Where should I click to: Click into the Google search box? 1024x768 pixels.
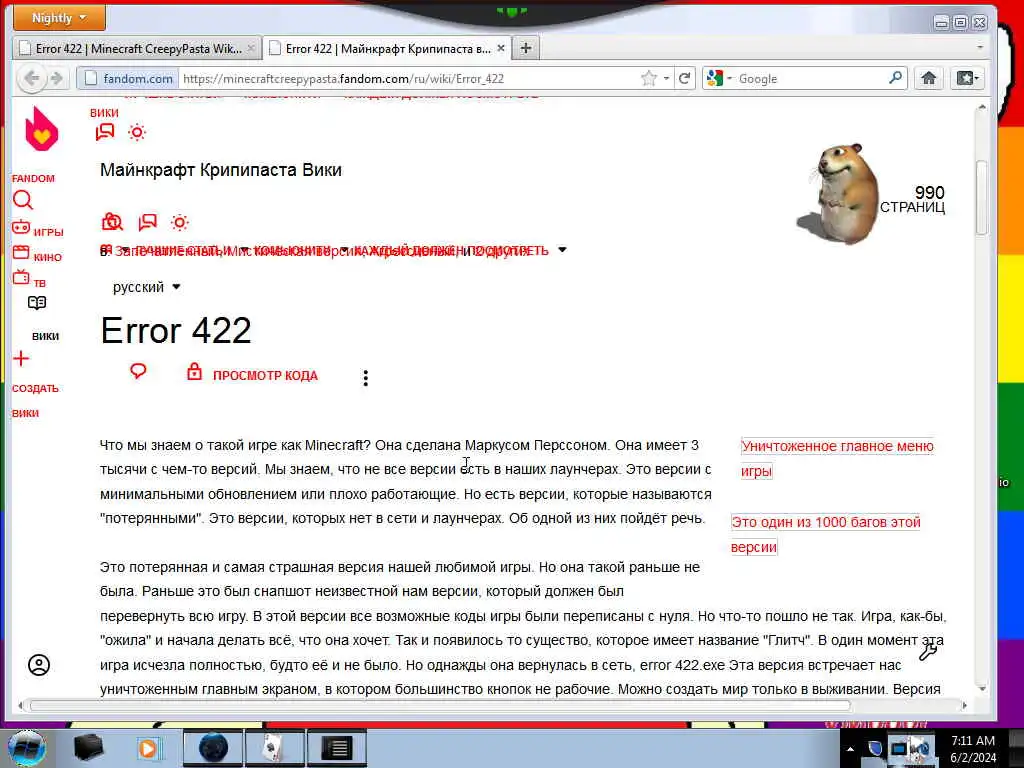(x=810, y=78)
